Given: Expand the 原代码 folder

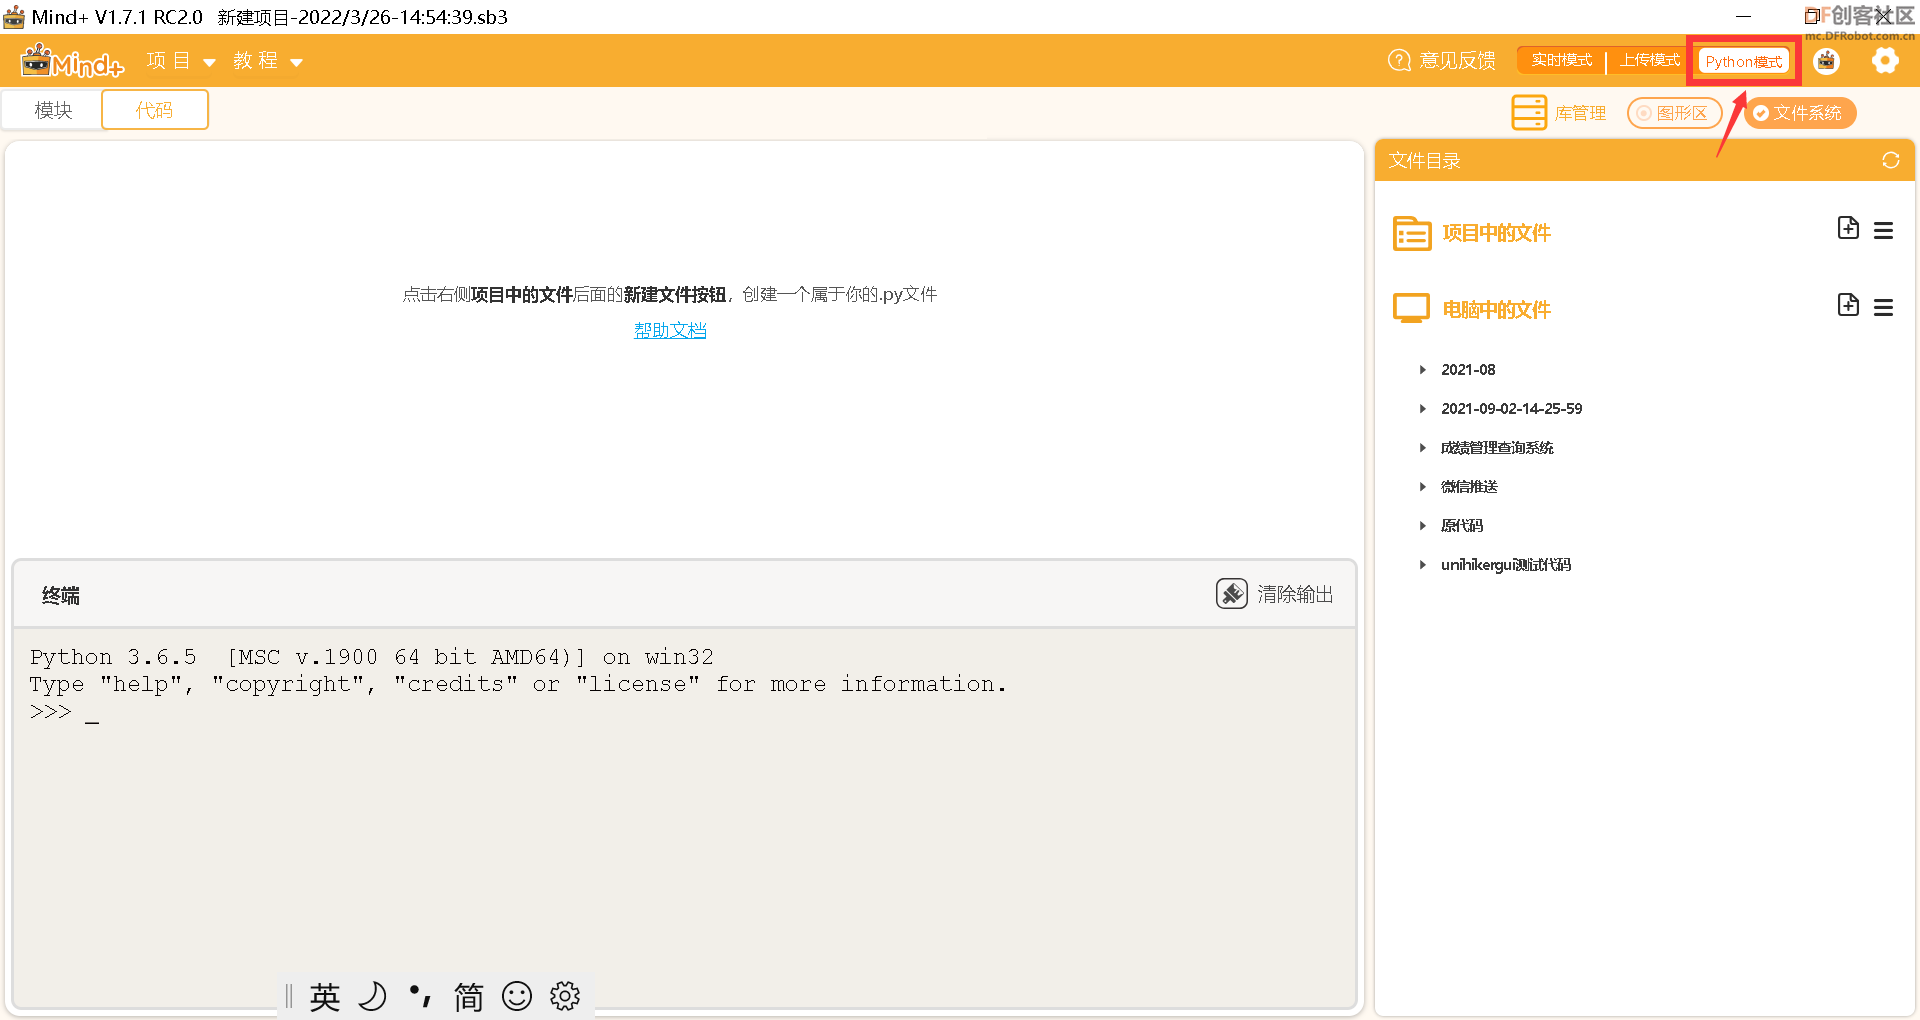Looking at the screenshot, I should point(1423,526).
